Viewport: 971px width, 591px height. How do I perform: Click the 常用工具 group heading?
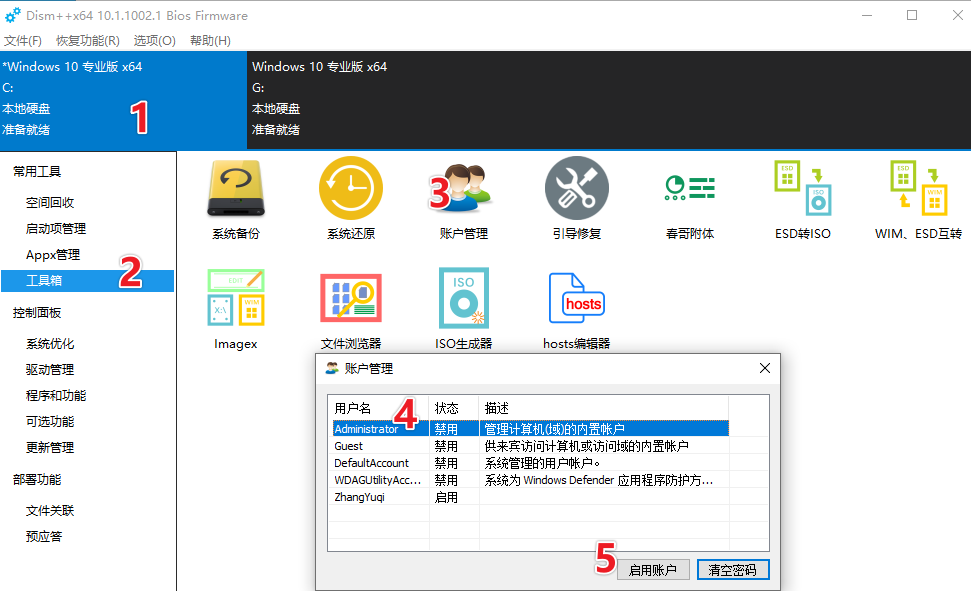pyautogui.click(x=37, y=172)
